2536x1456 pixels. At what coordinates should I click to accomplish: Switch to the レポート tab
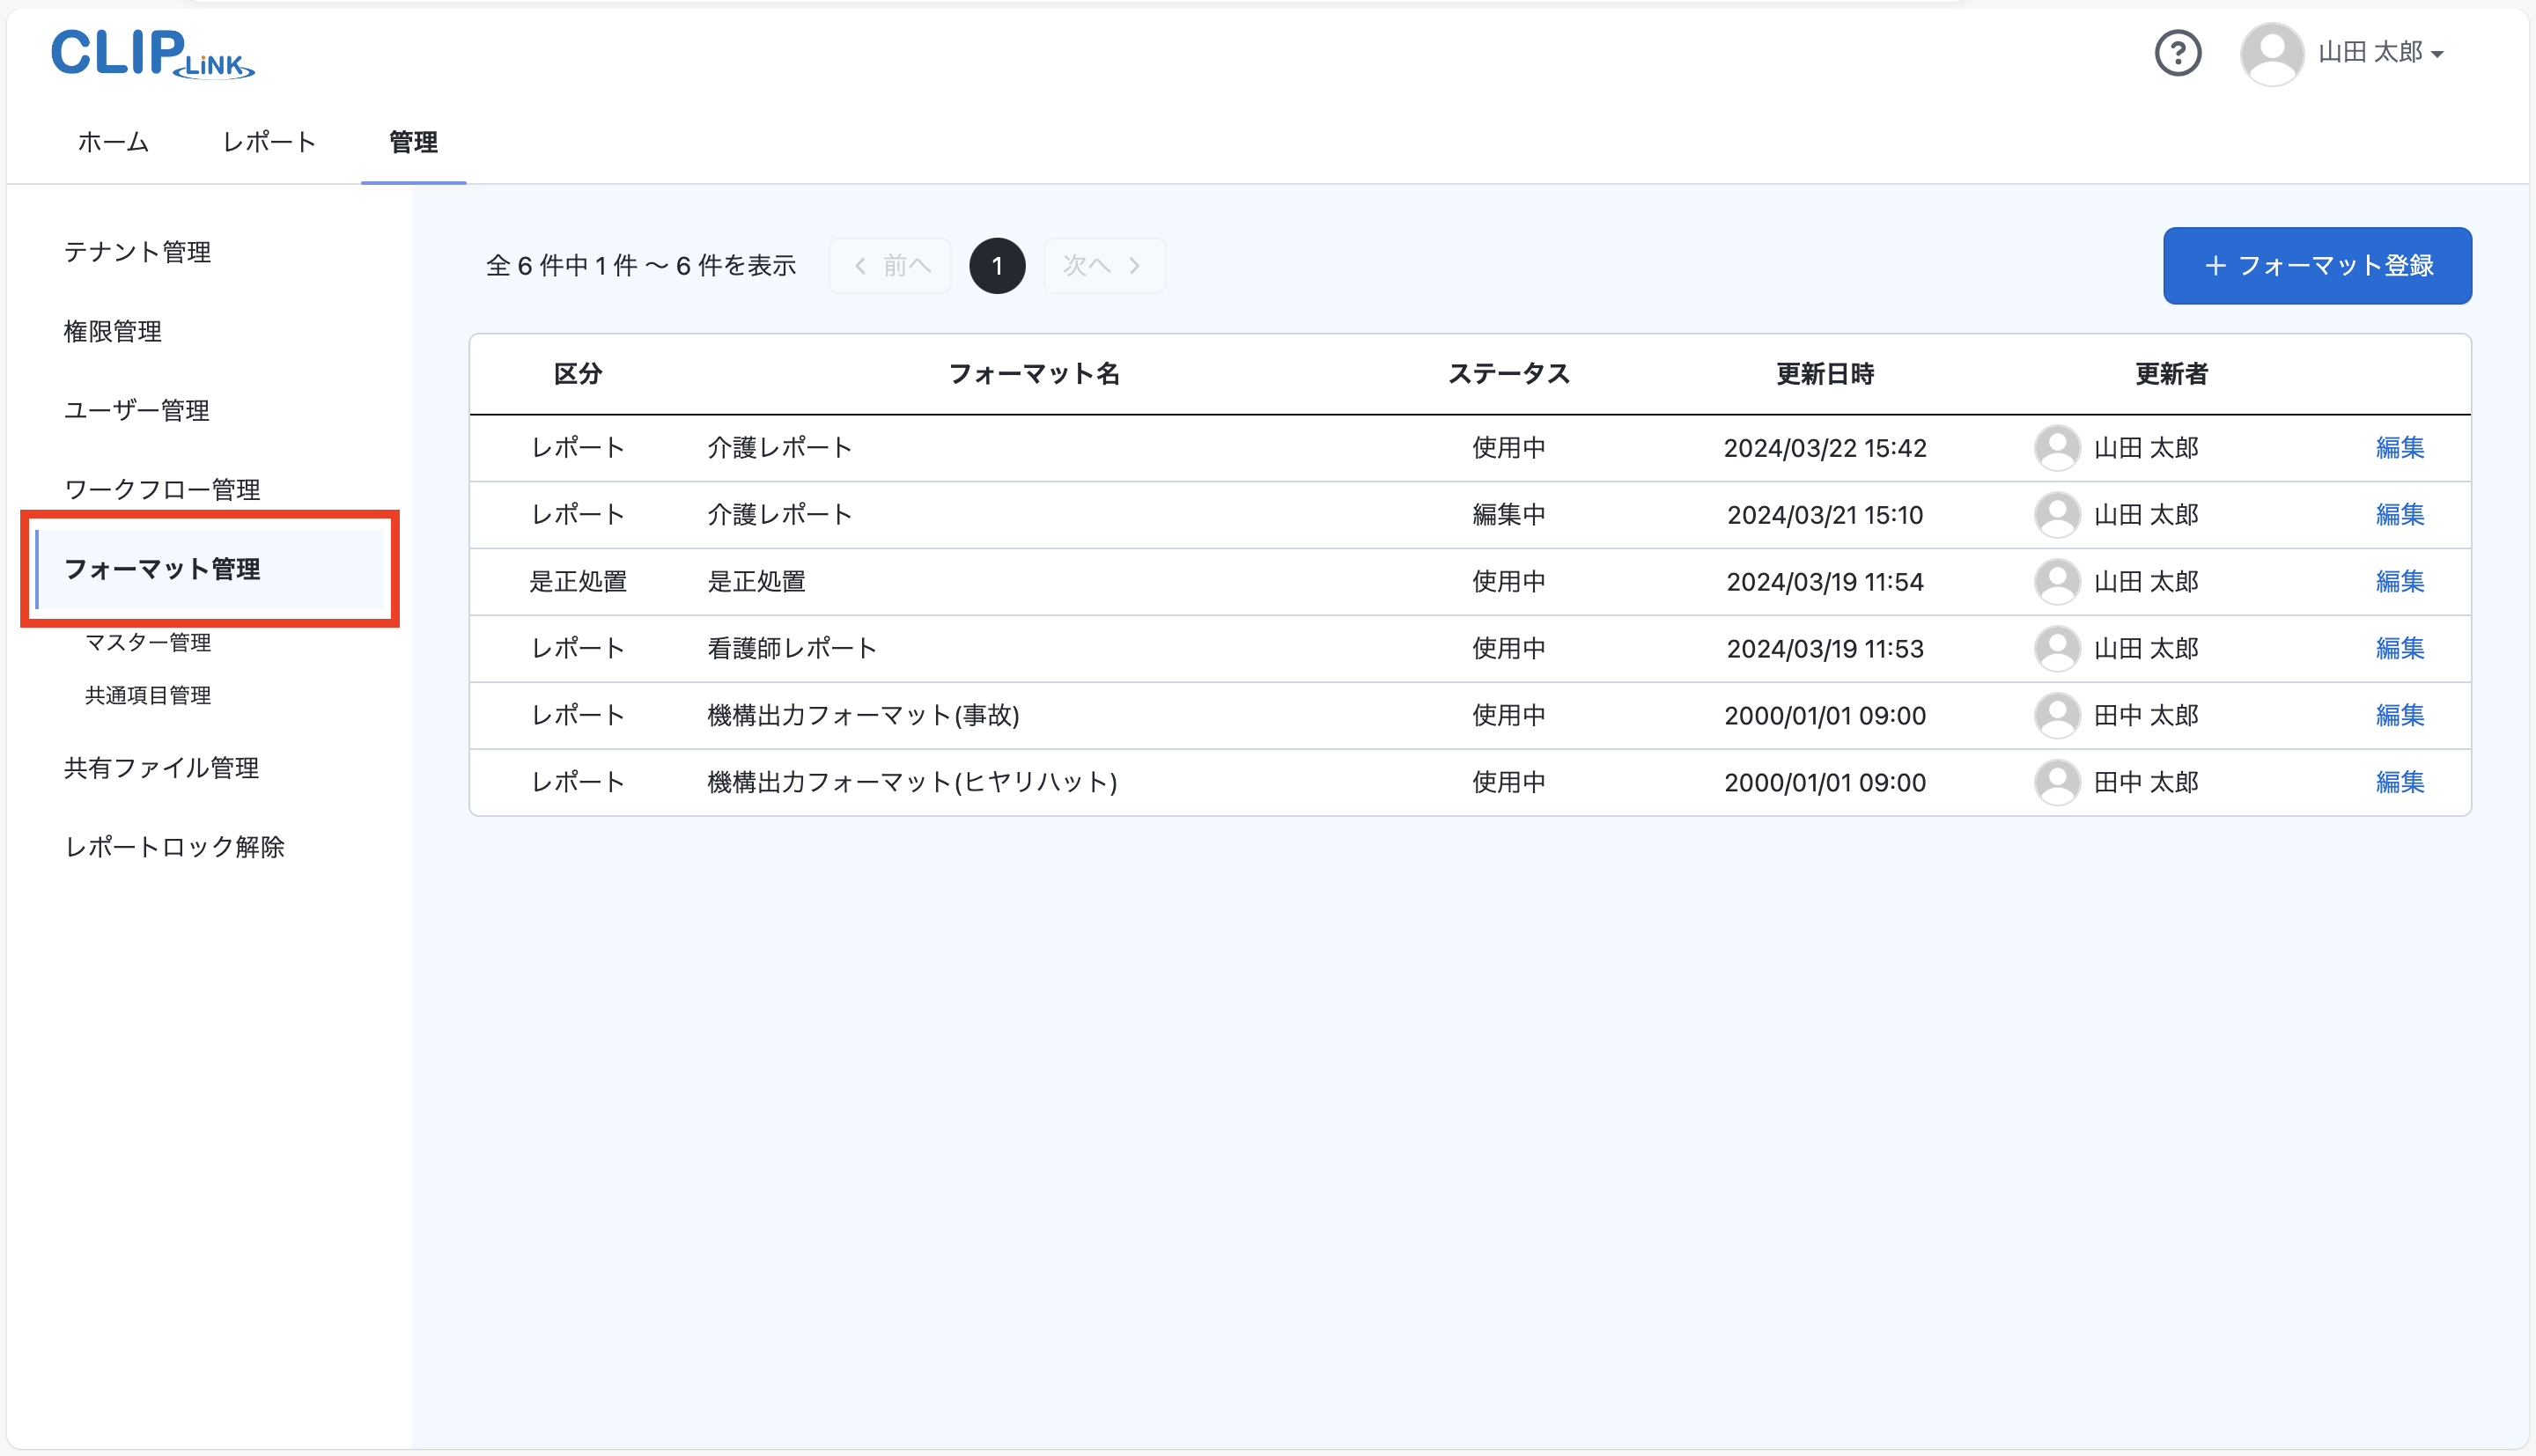(x=269, y=142)
